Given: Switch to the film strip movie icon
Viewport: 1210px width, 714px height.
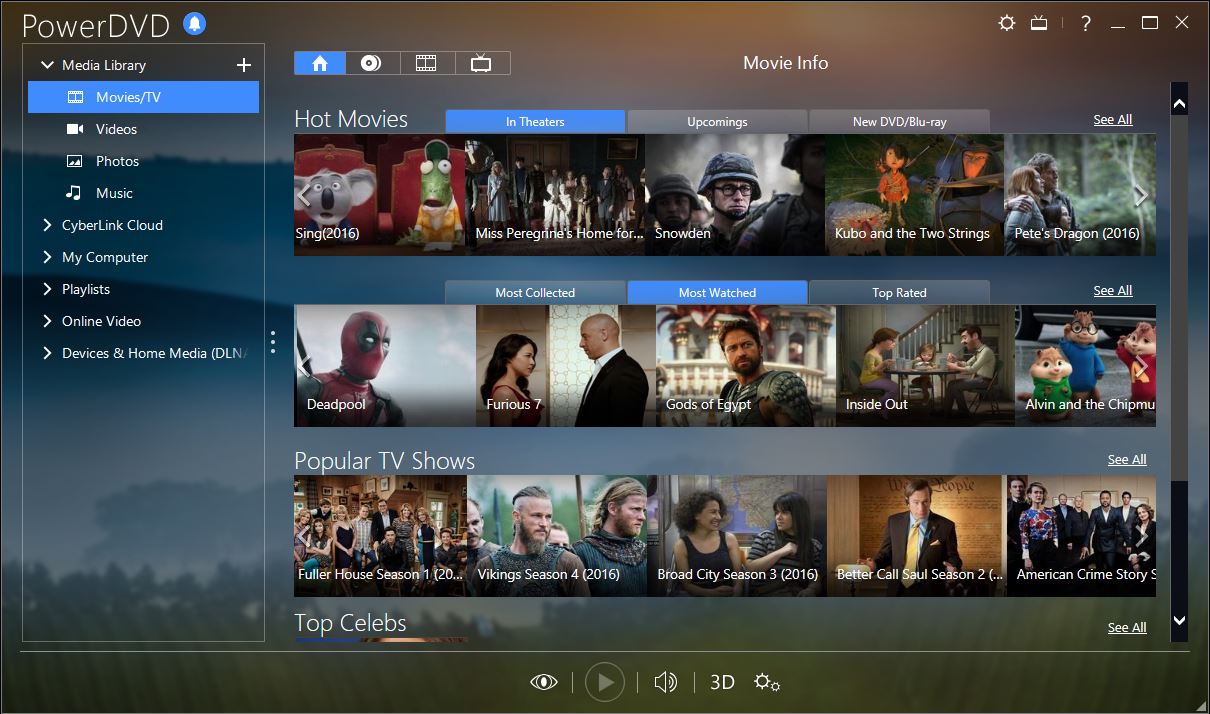Looking at the screenshot, I should [426, 63].
